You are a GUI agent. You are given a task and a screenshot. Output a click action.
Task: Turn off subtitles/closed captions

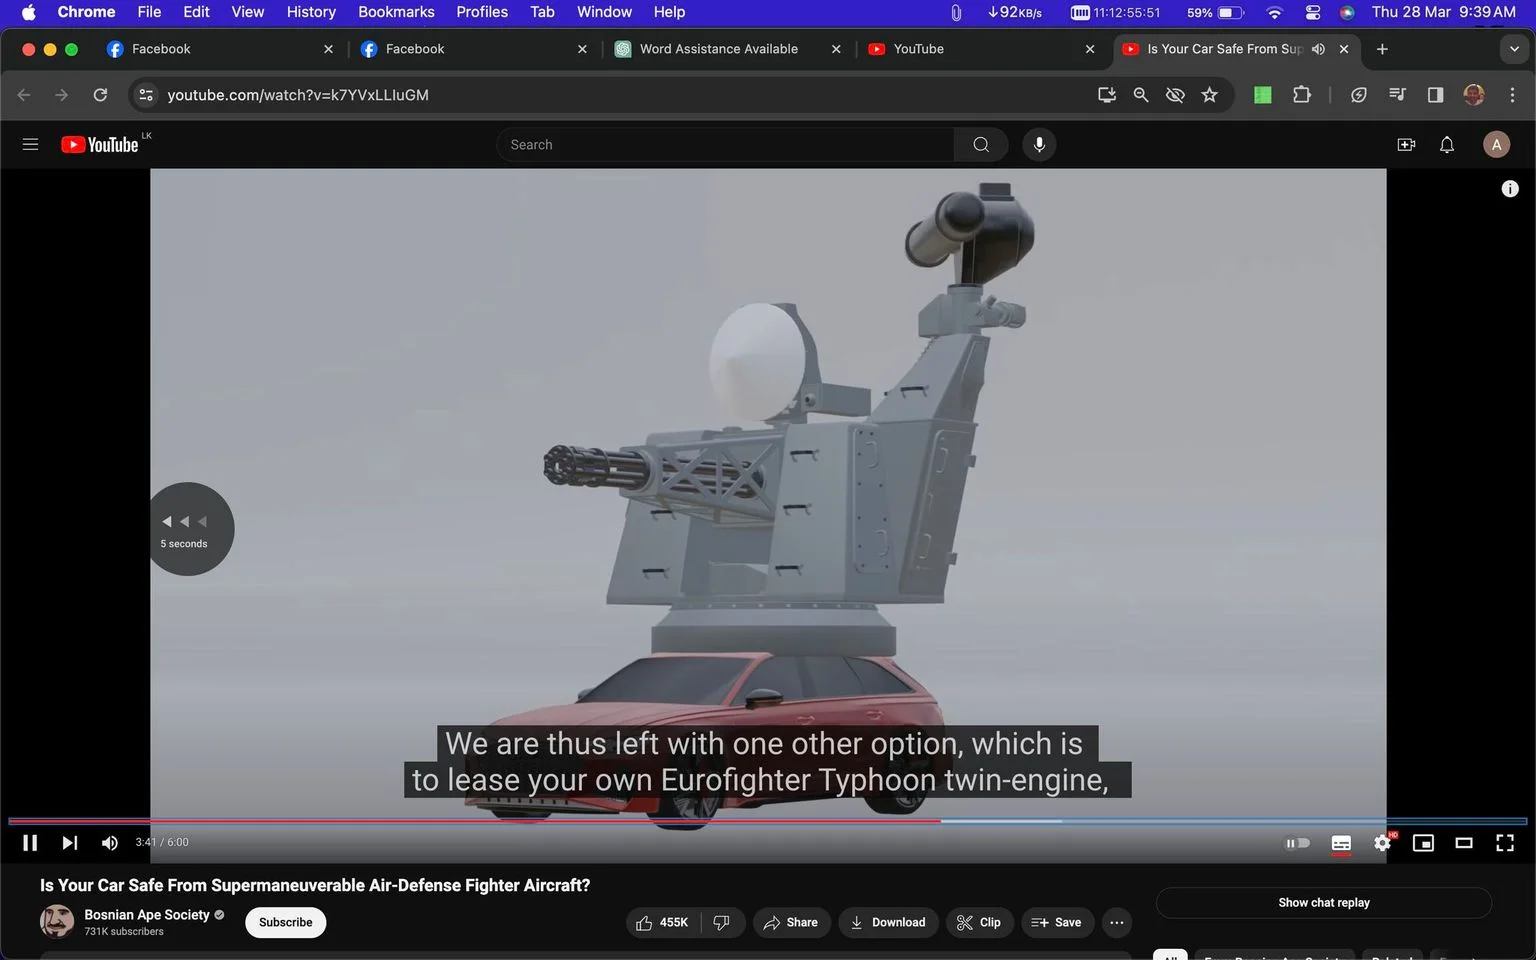coord(1341,843)
